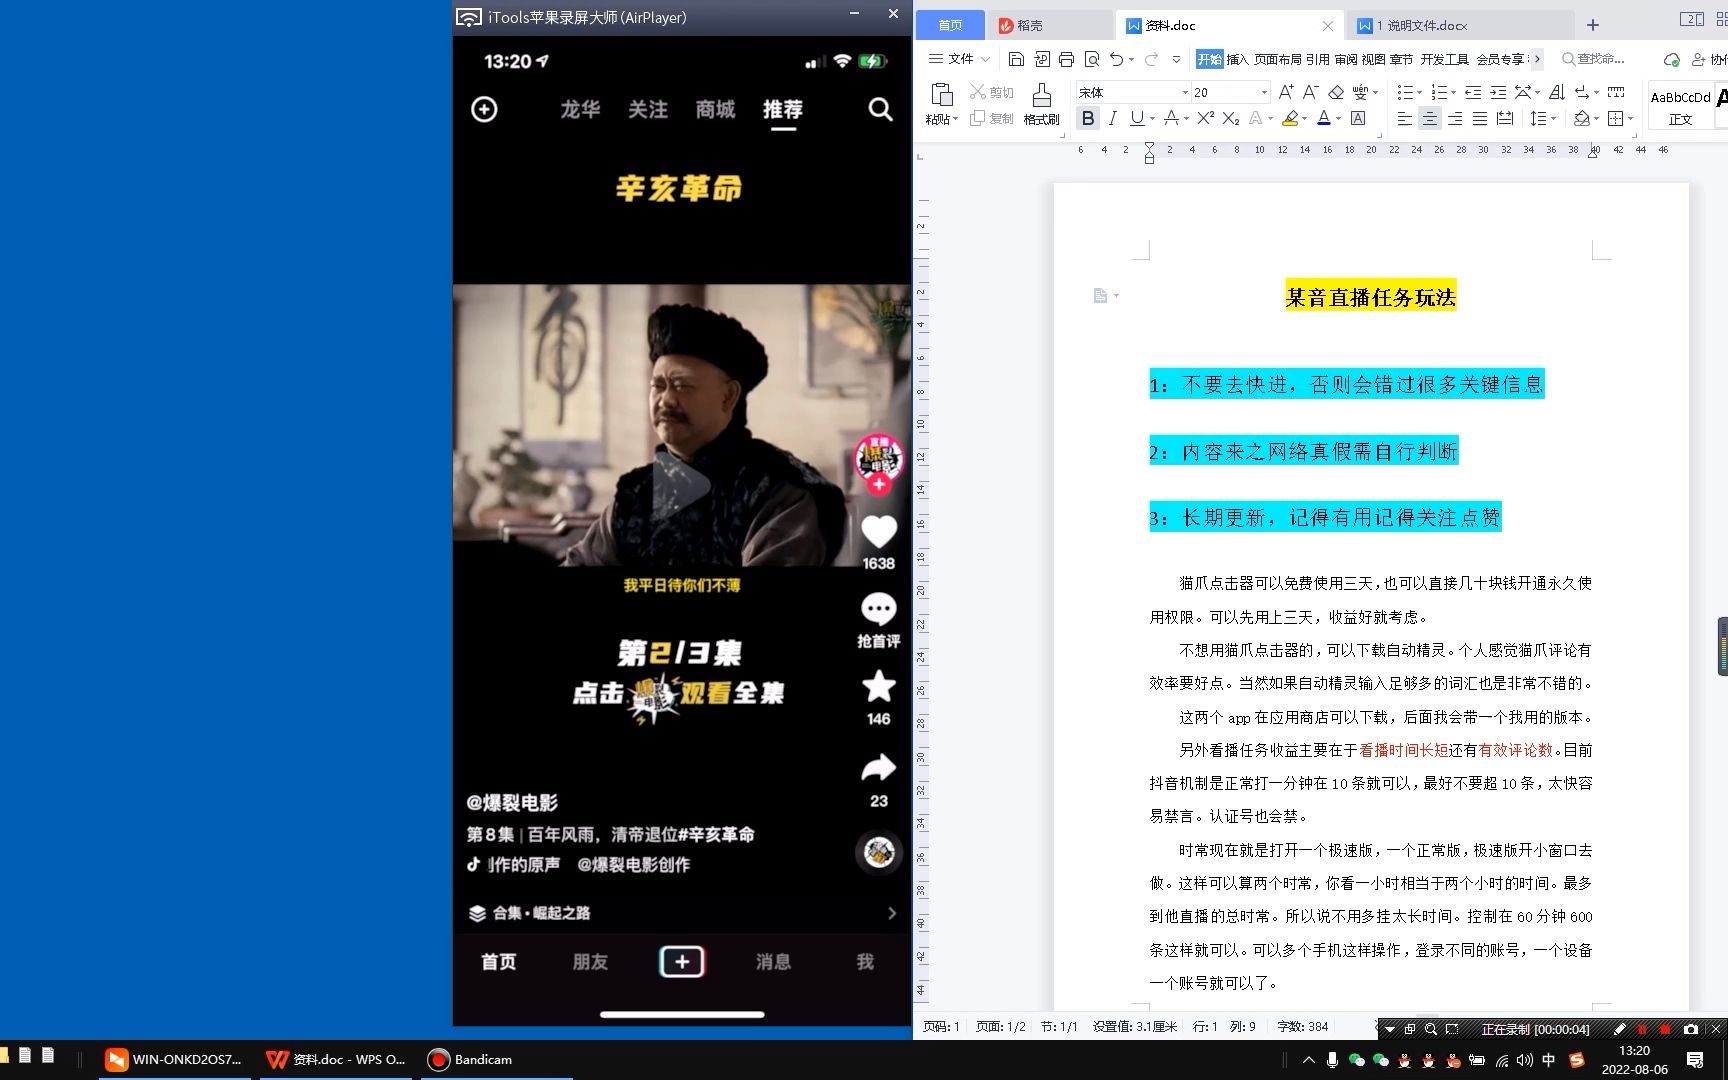Viewport: 1728px width, 1080px height.
Task: Click the search magnifier in Douyin
Action: click(x=880, y=109)
